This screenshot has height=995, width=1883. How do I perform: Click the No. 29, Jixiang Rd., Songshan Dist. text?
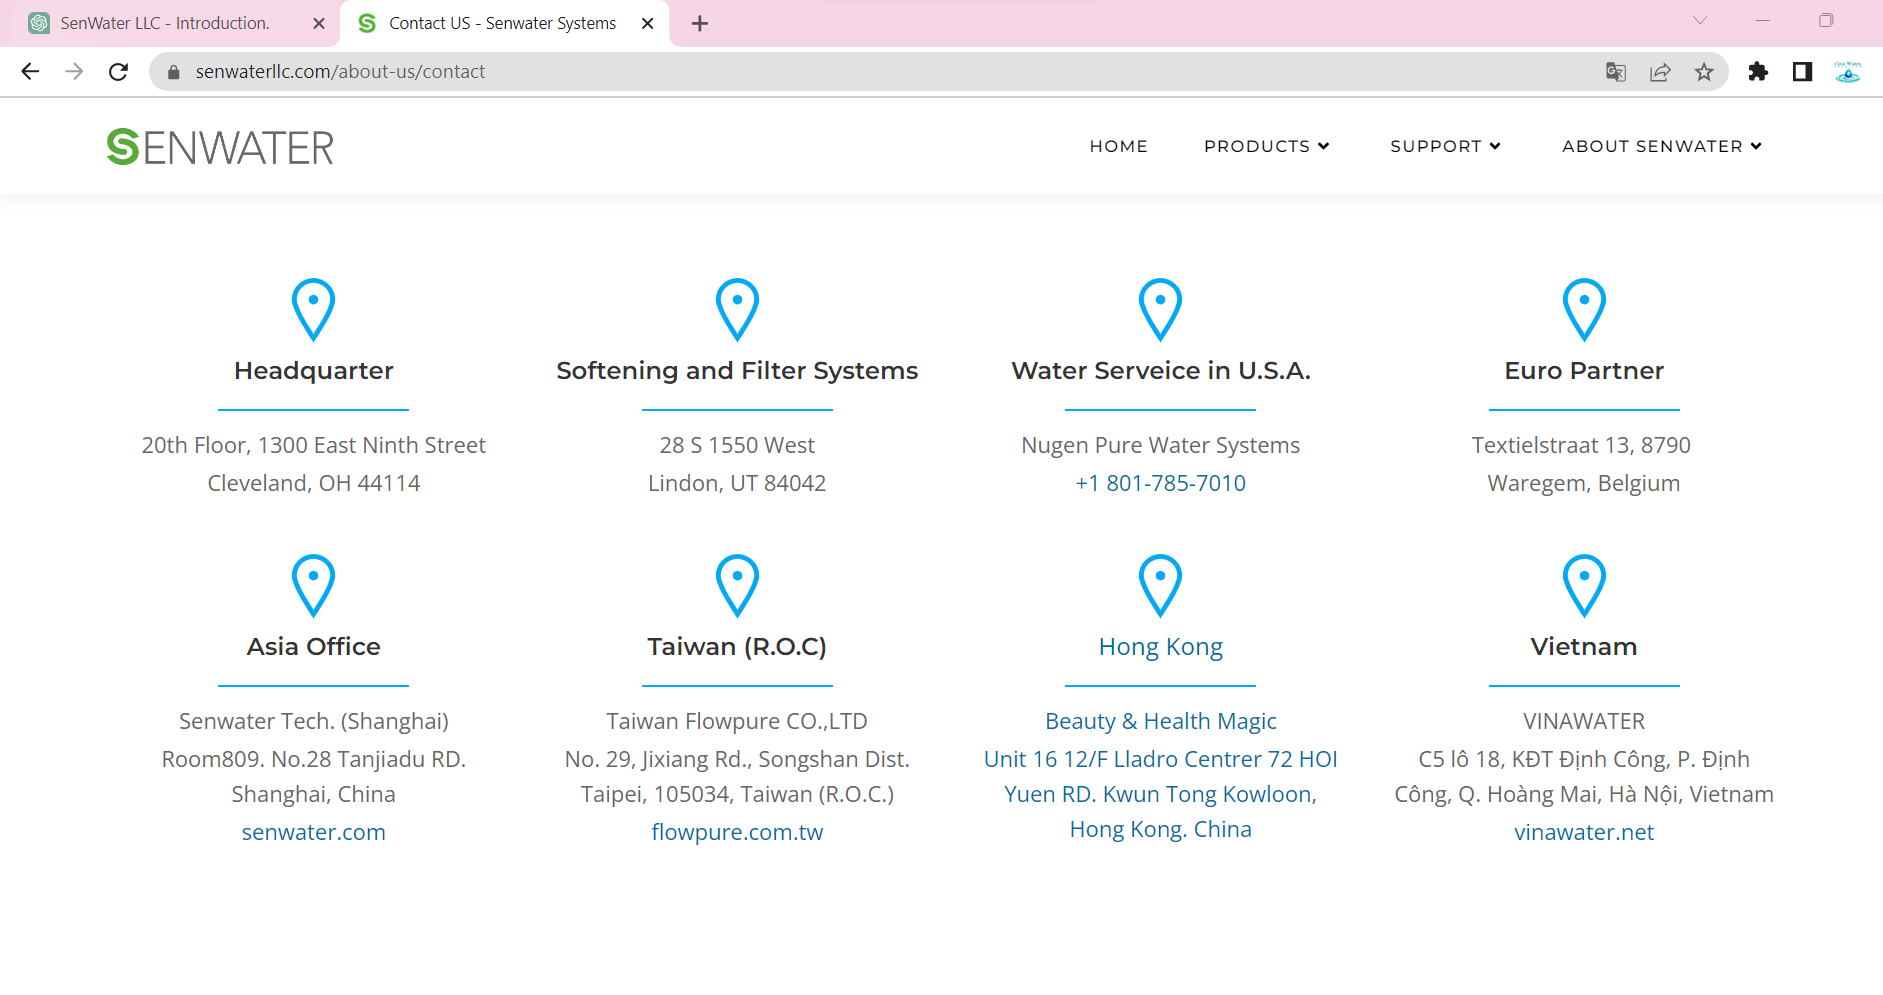[737, 759]
